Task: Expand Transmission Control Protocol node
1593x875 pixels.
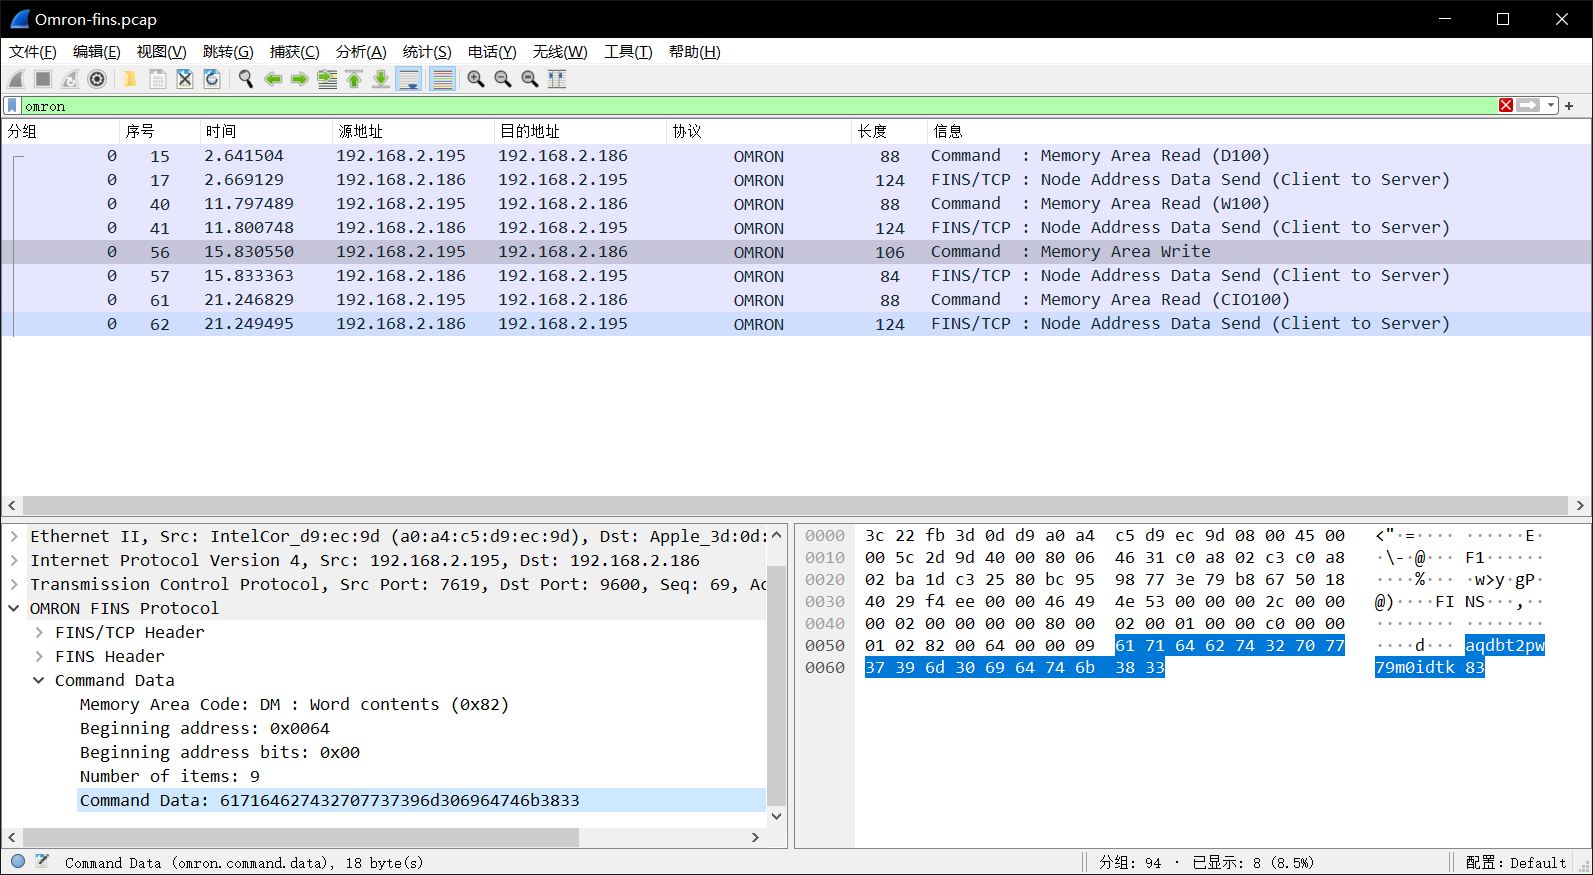Action: (x=14, y=584)
